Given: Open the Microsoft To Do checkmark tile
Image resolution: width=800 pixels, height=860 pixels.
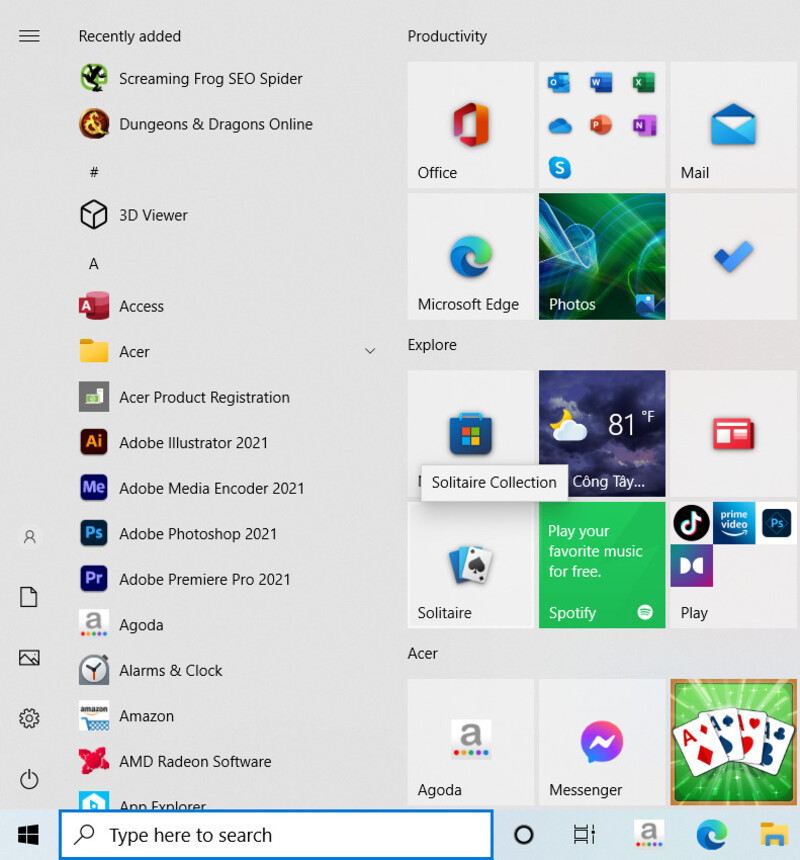Looking at the screenshot, I should pos(733,256).
